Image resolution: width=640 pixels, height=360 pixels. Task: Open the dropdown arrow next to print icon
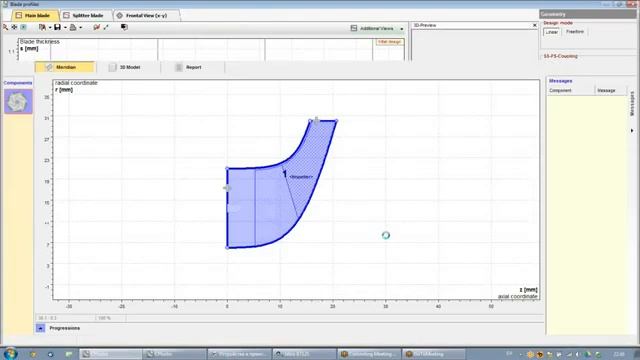pos(81,28)
